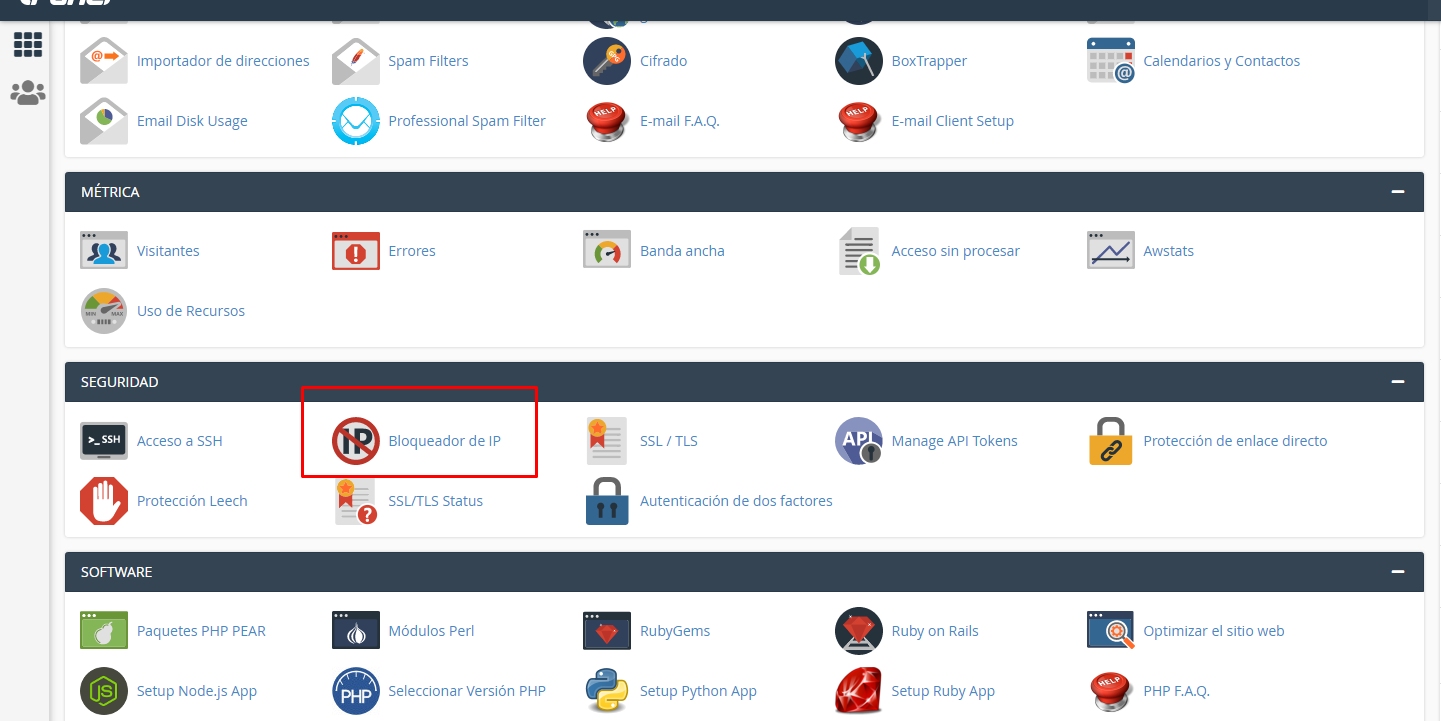Open the Visitantes icon

click(104, 251)
